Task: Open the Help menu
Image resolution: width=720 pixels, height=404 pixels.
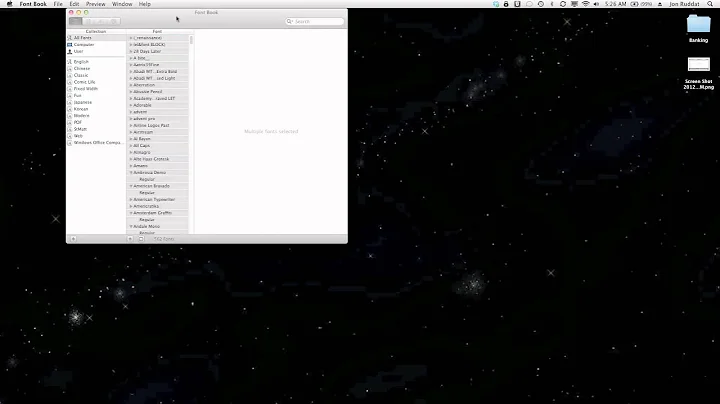Action: coord(145,4)
